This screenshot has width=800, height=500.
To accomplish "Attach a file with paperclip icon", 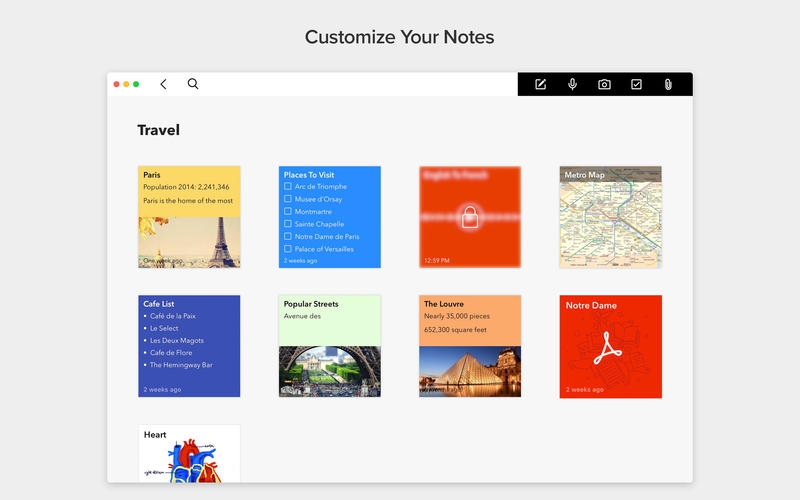I will point(668,84).
